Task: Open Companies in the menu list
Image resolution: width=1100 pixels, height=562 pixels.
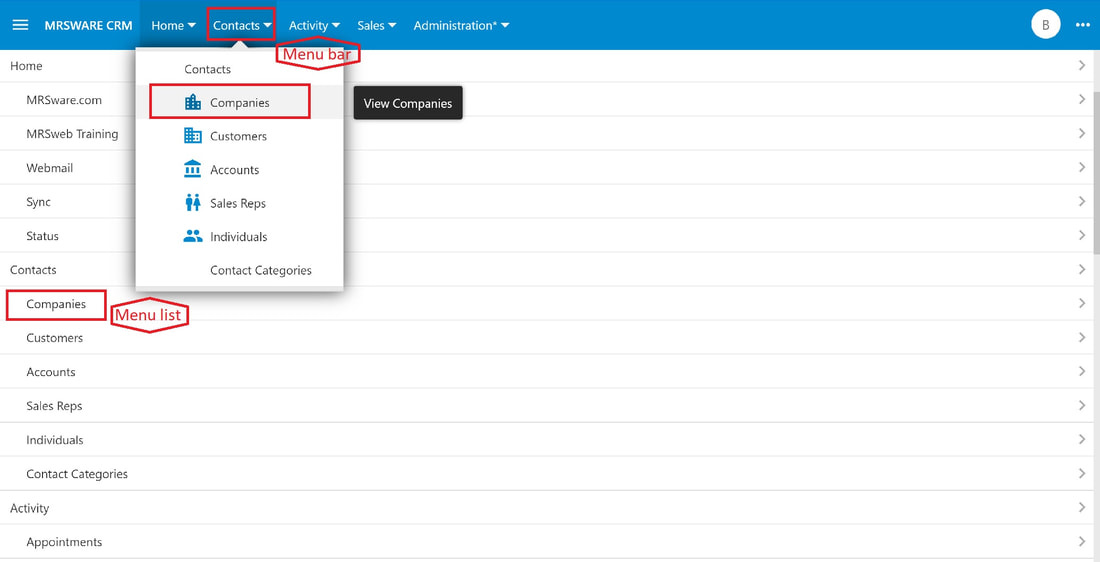Action: [x=56, y=304]
